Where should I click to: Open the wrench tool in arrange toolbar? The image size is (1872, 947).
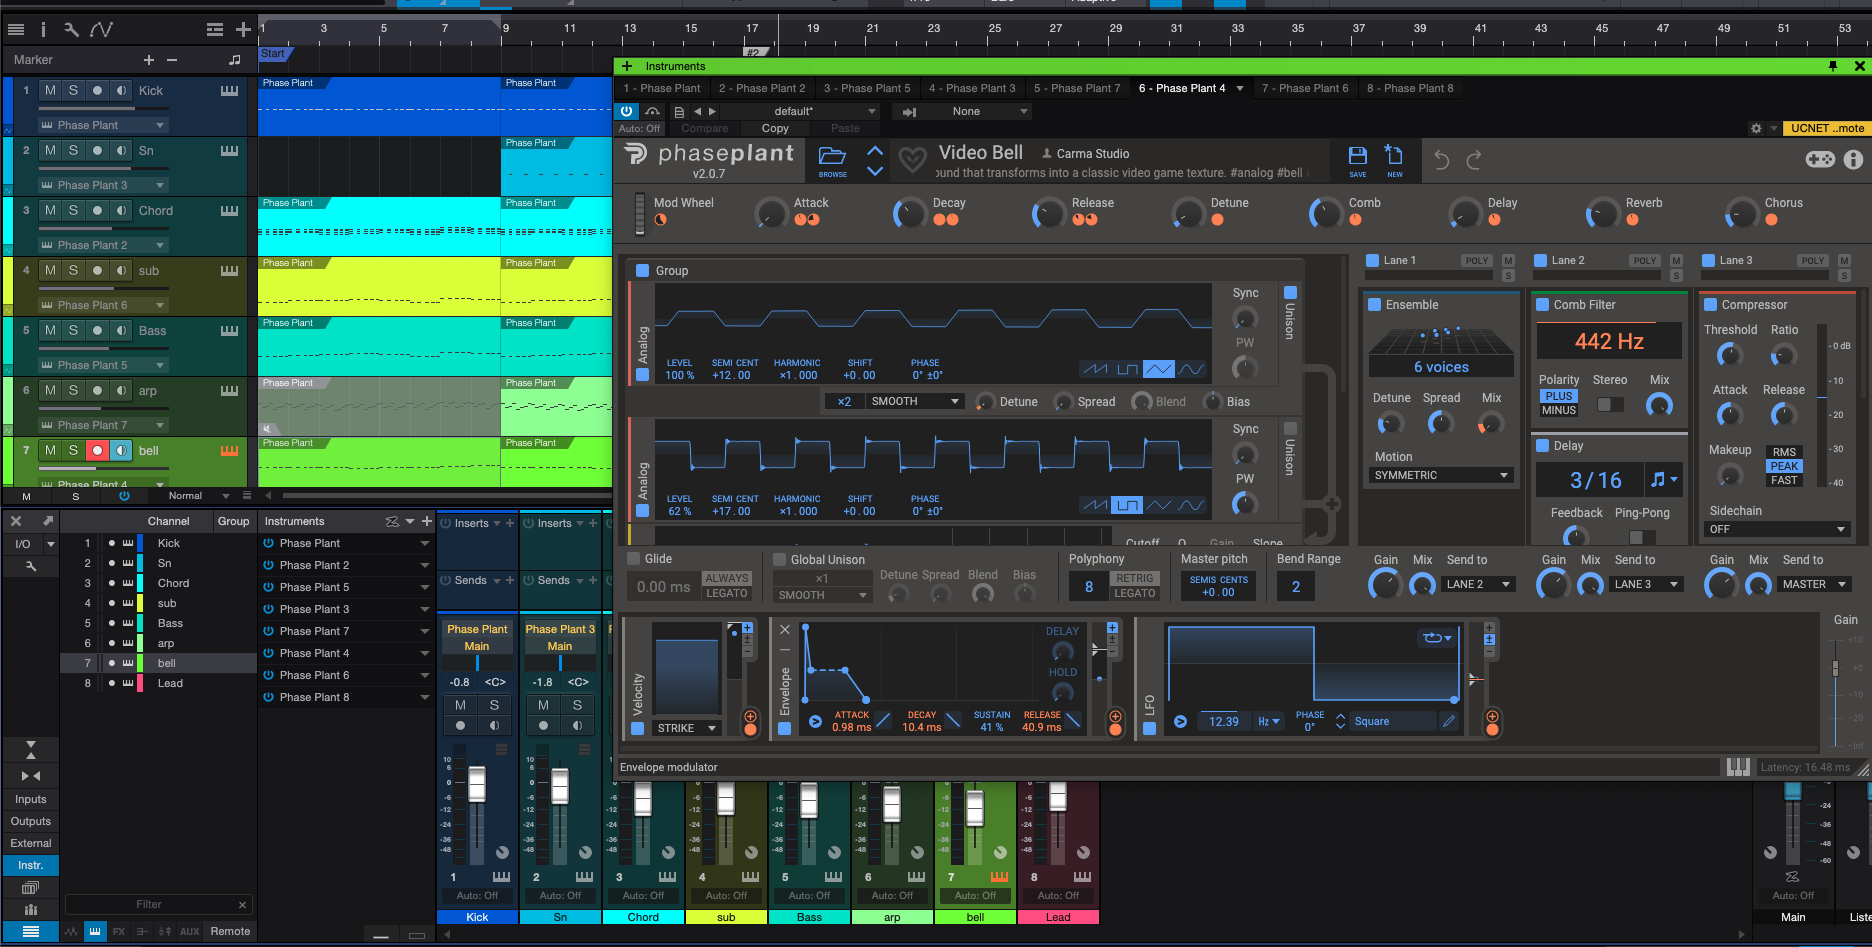click(71, 30)
